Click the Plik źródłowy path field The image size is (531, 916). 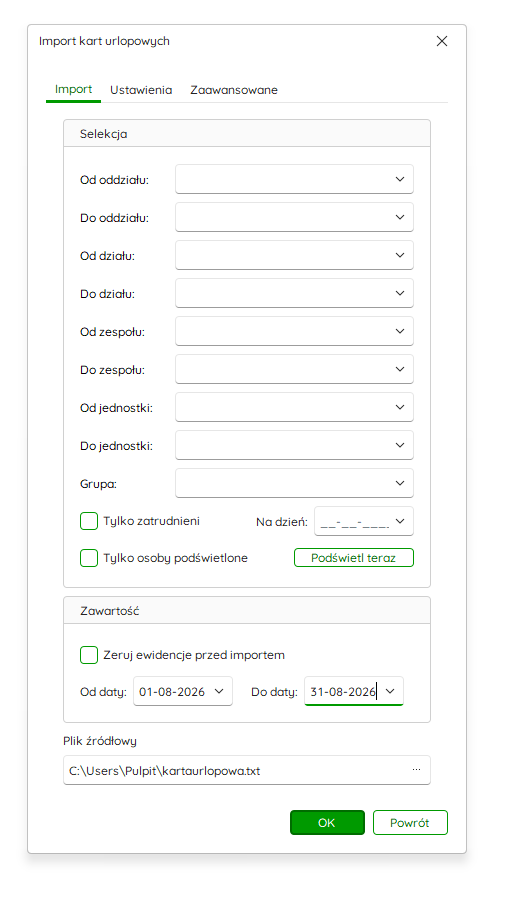[x=247, y=770]
